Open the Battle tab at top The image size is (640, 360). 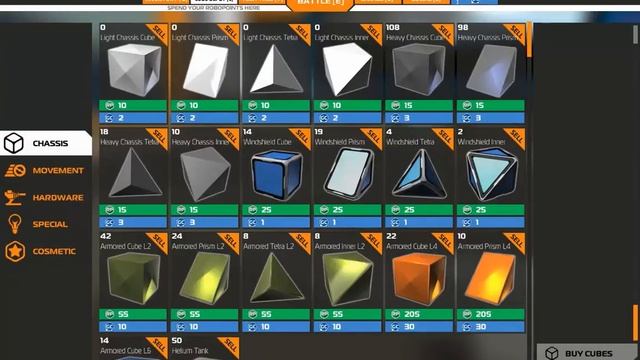click(320, 4)
